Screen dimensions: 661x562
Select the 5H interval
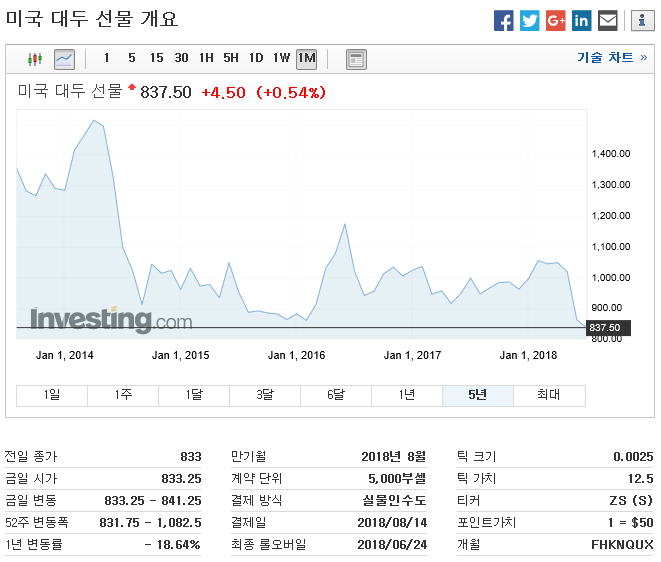(231, 58)
